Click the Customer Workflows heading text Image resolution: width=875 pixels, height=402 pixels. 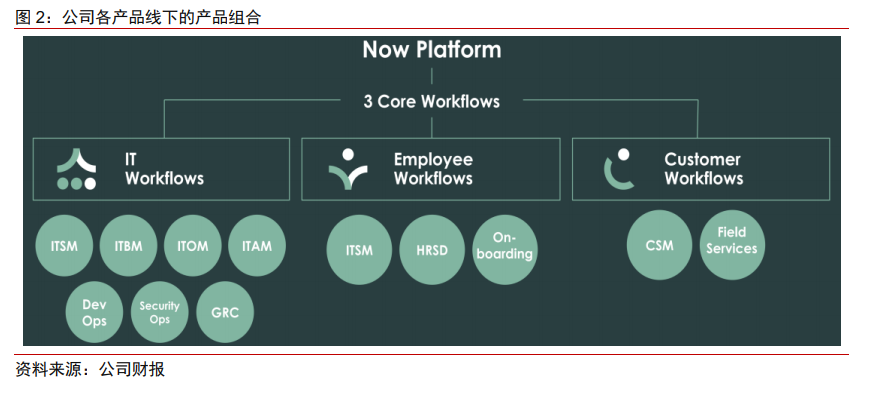(x=704, y=169)
